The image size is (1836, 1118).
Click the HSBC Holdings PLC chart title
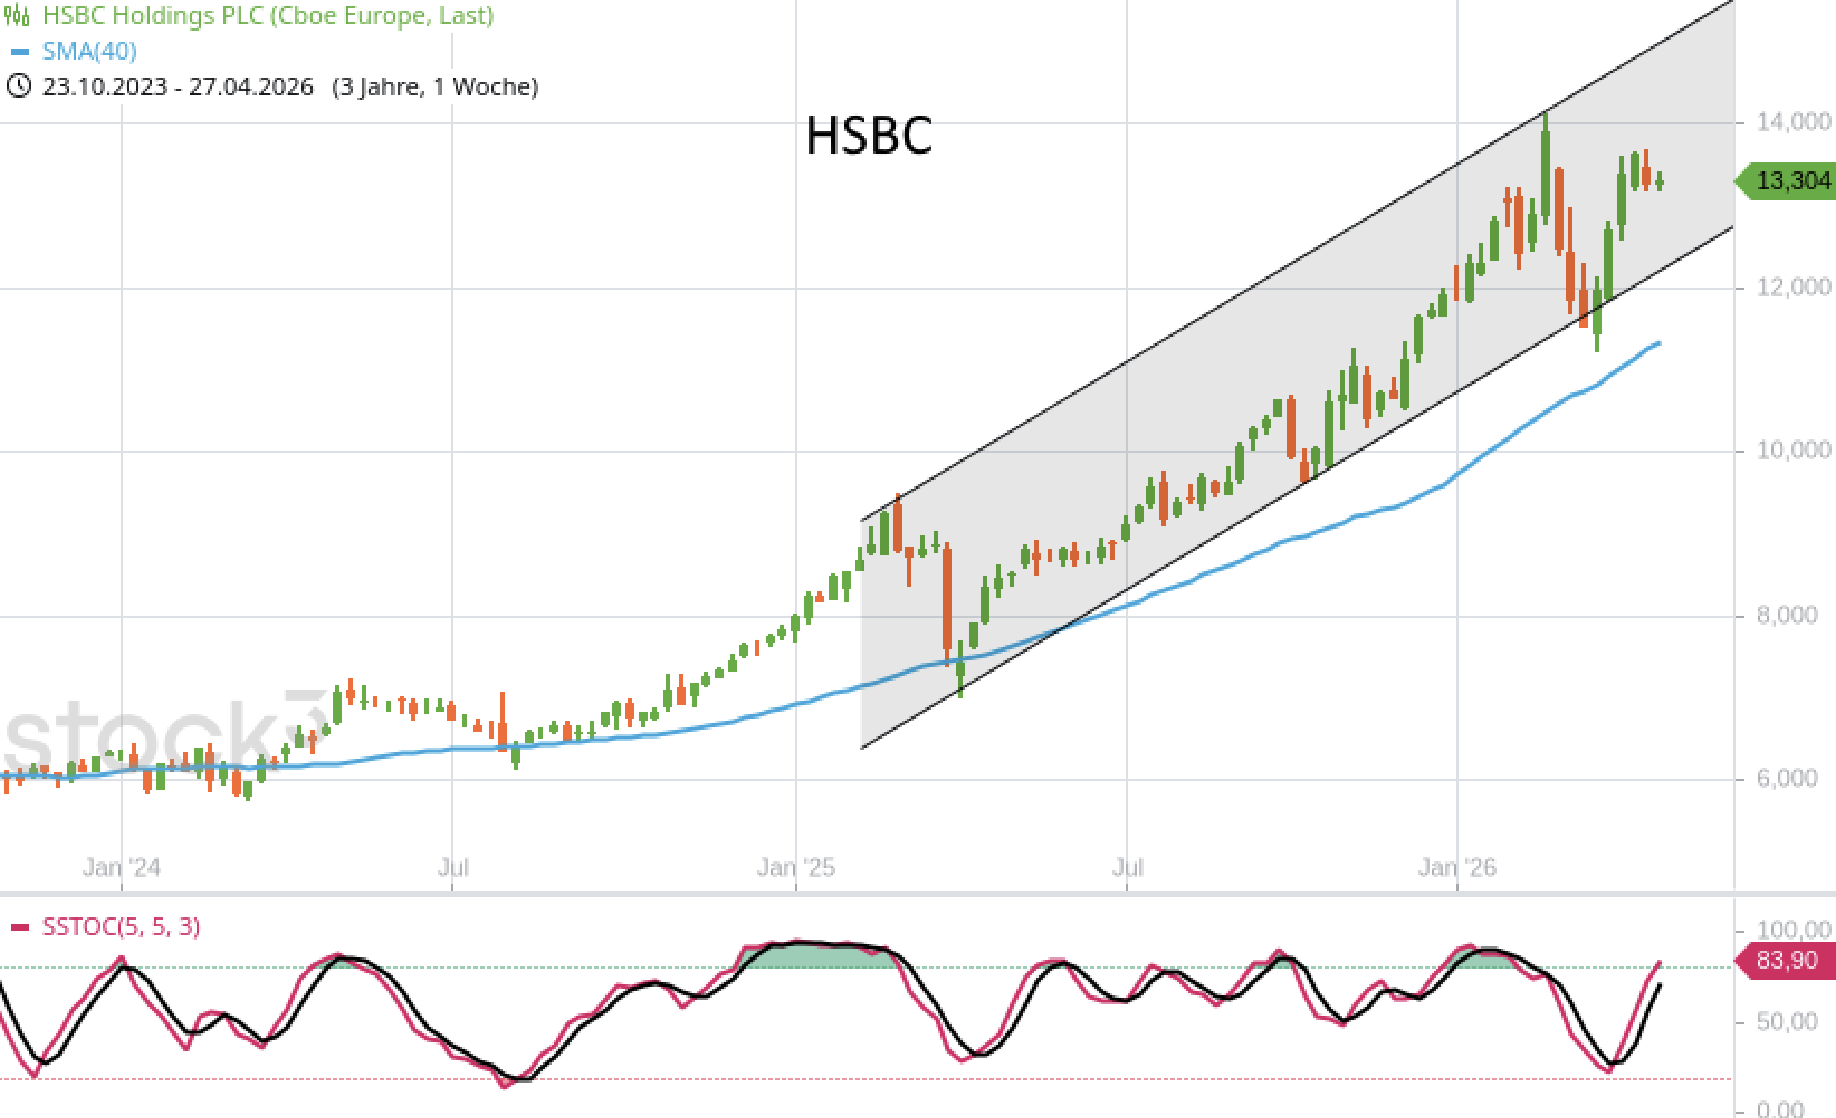[268, 17]
